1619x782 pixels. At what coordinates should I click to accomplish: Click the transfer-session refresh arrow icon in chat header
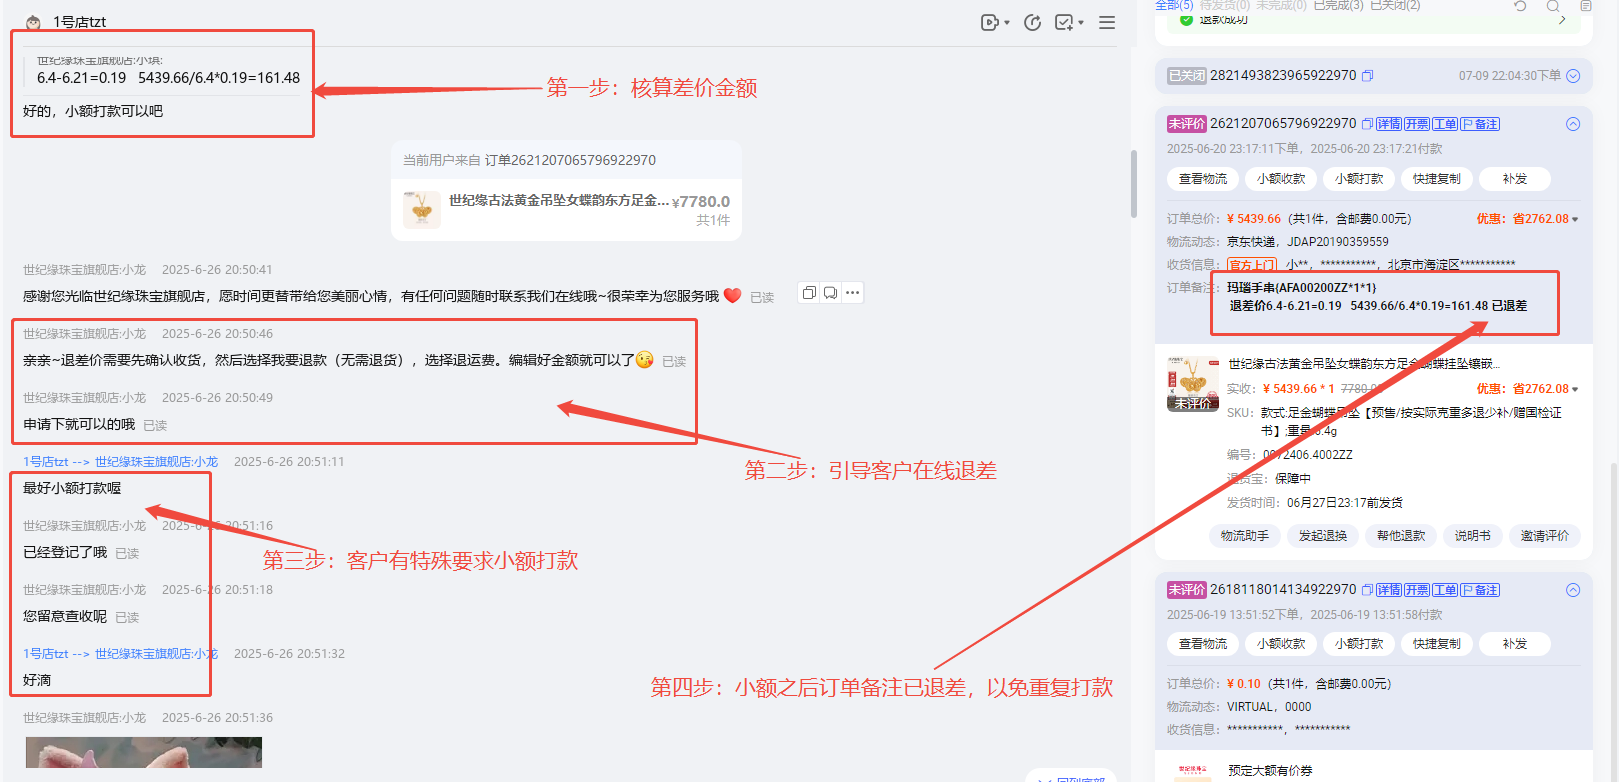tap(1033, 22)
